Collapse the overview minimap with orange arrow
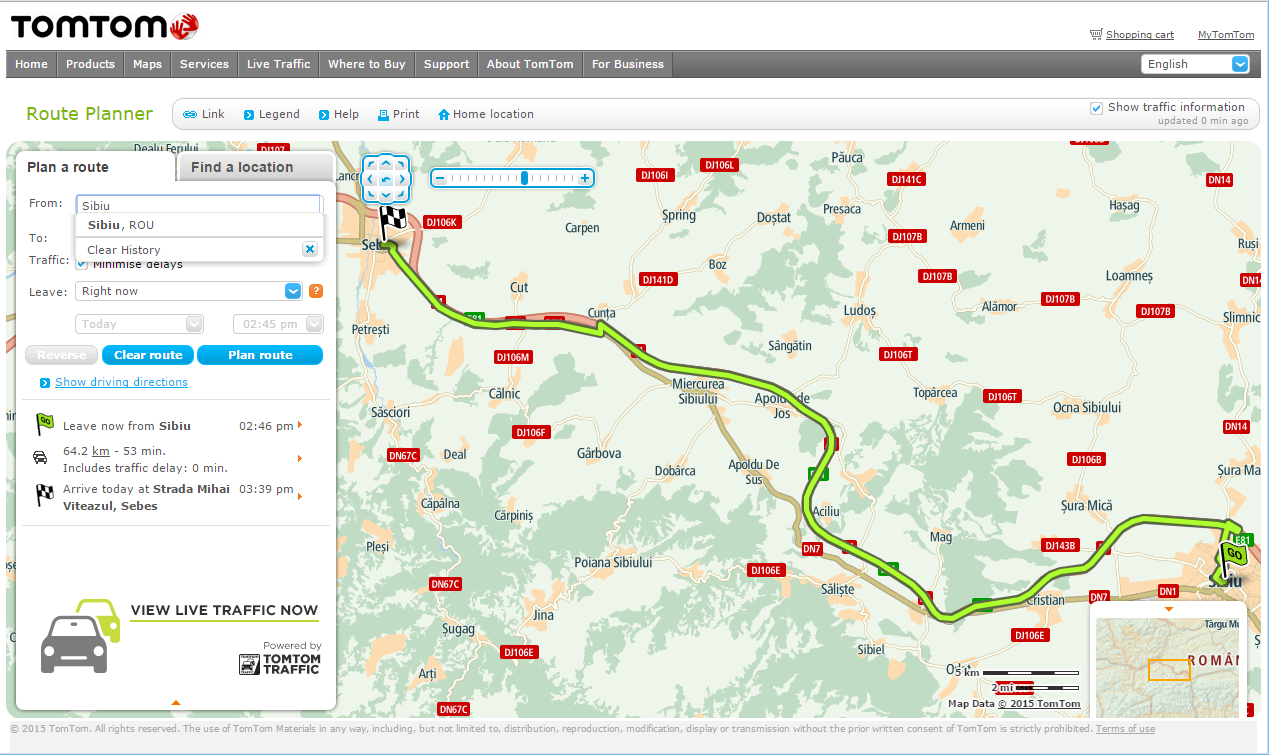The height and width of the screenshot is (755, 1269). coord(1169,609)
